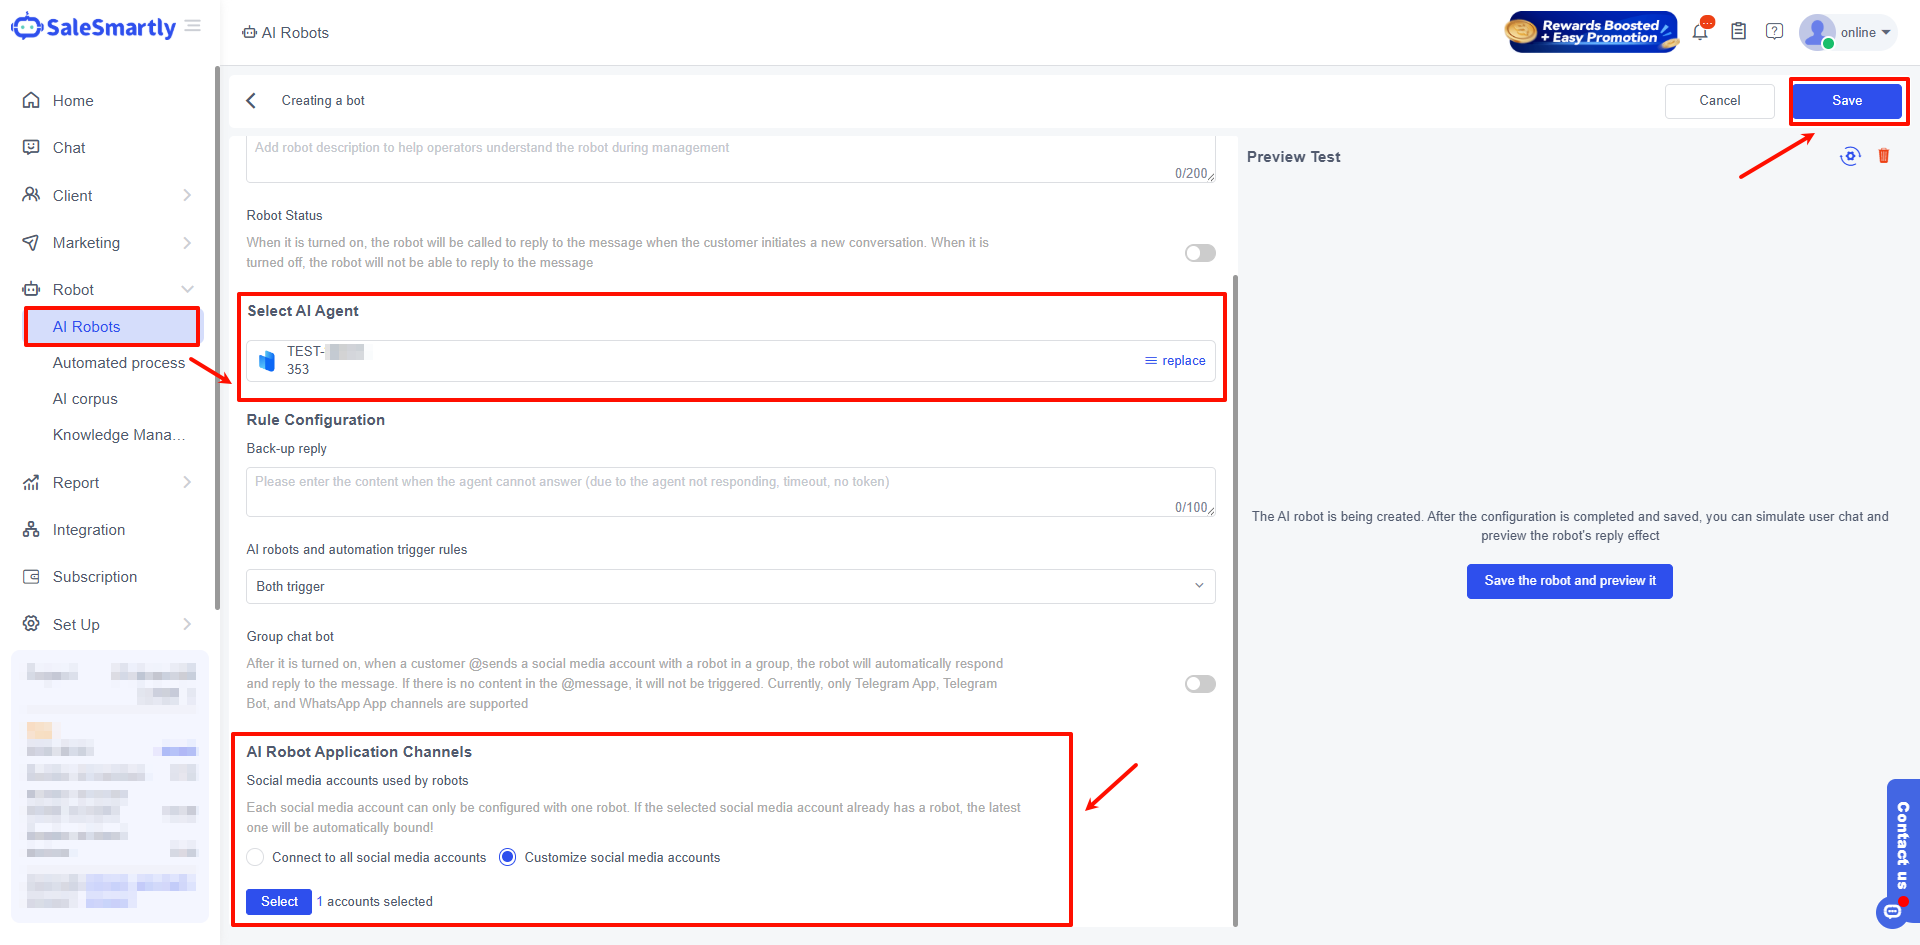Click the Rewards Boosted promotion banner
The height and width of the screenshot is (945, 1920).
1592,32
